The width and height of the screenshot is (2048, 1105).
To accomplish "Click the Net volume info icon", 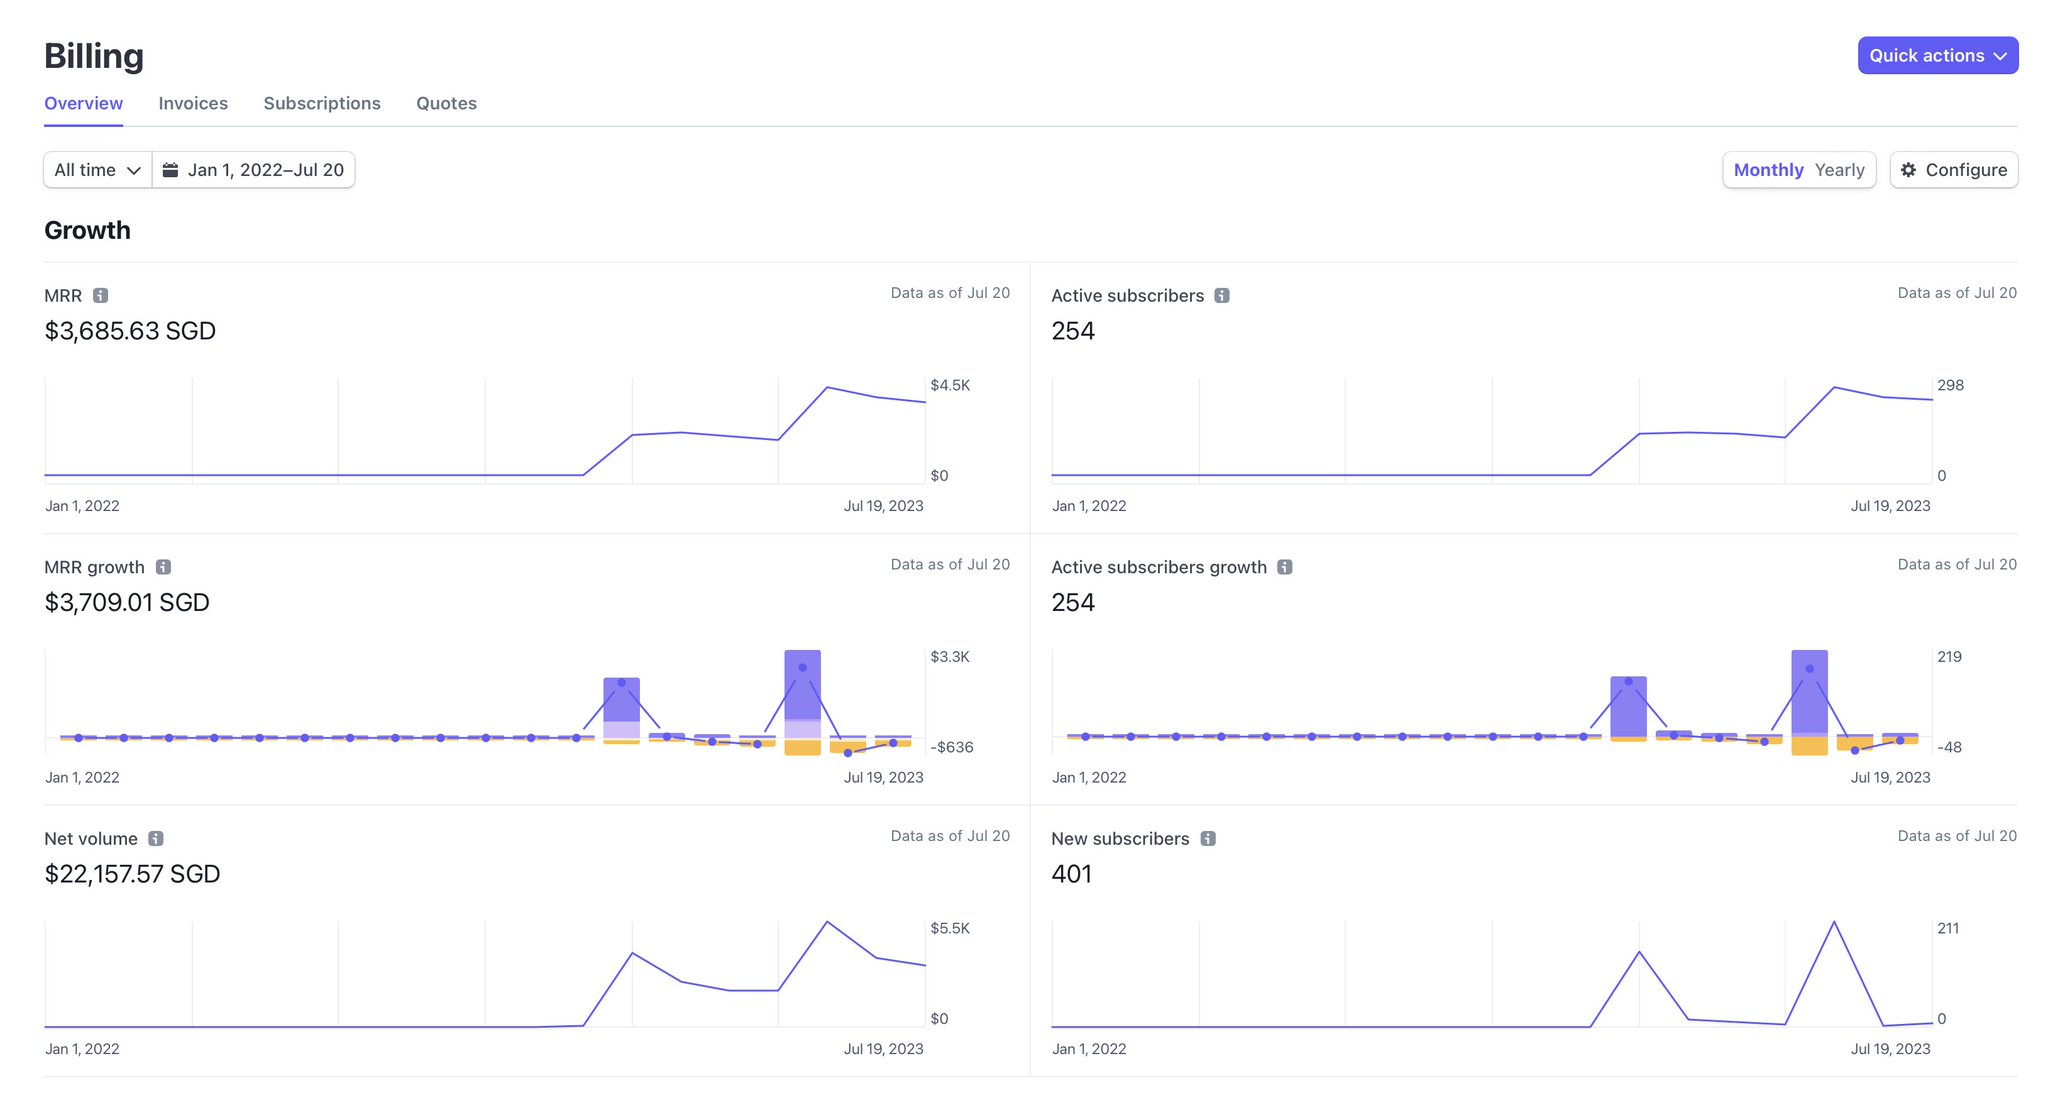I will [157, 838].
